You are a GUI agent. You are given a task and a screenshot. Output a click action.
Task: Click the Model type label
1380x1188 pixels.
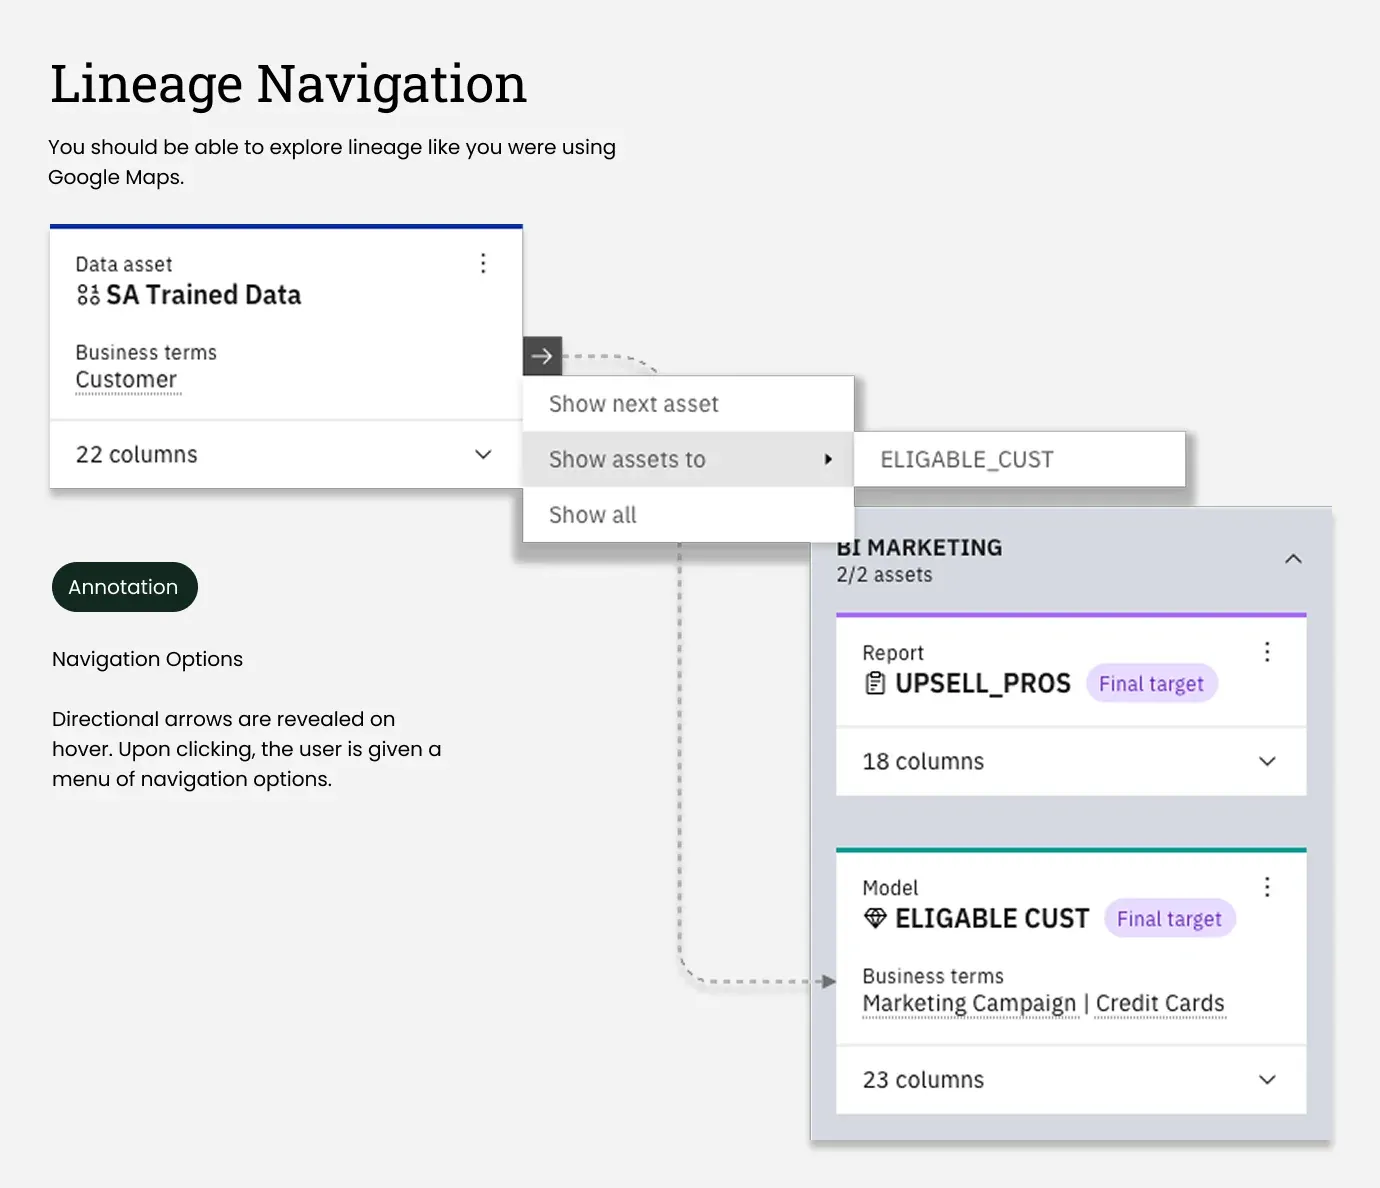890,888
